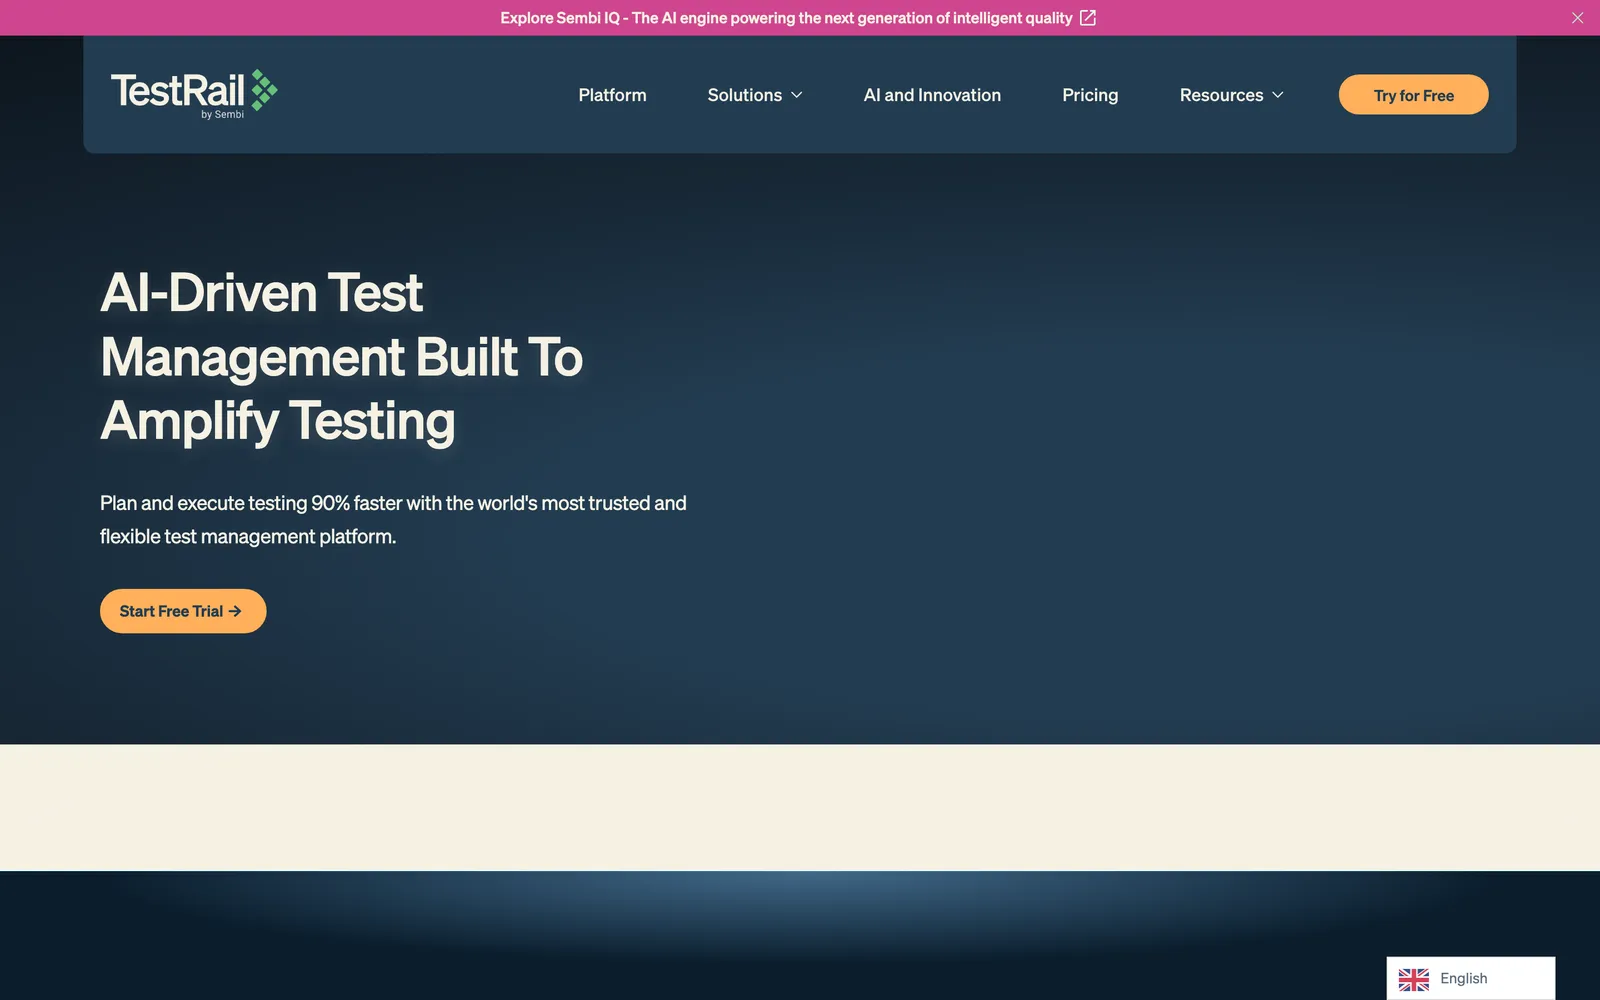1600x1000 pixels.
Task: Expand the Resources menu chevron
Action: pos(1277,95)
